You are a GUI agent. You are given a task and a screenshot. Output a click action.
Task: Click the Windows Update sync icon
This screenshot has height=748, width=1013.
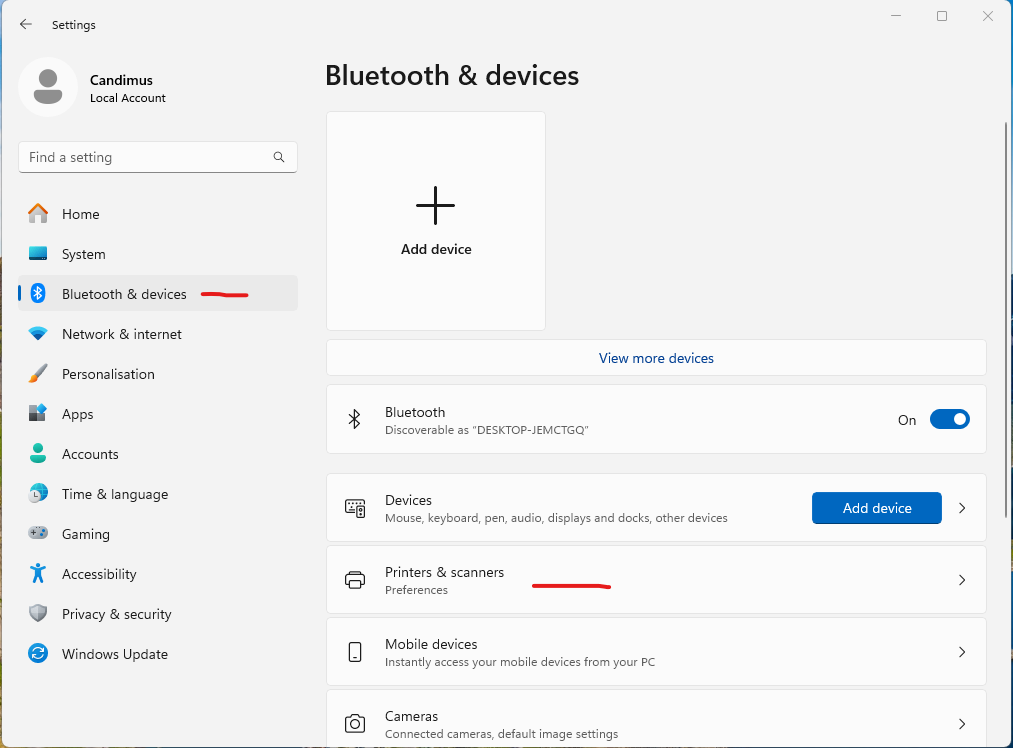tap(38, 654)
